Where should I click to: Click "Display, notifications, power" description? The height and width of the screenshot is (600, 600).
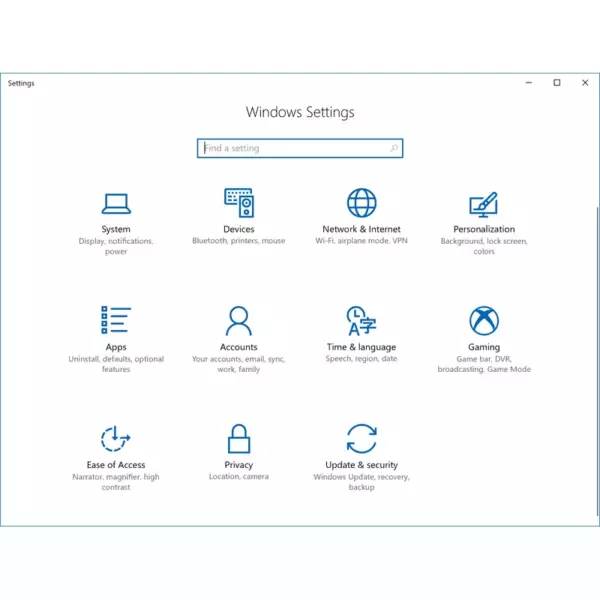pyautogui.click(x=116, y=246)
